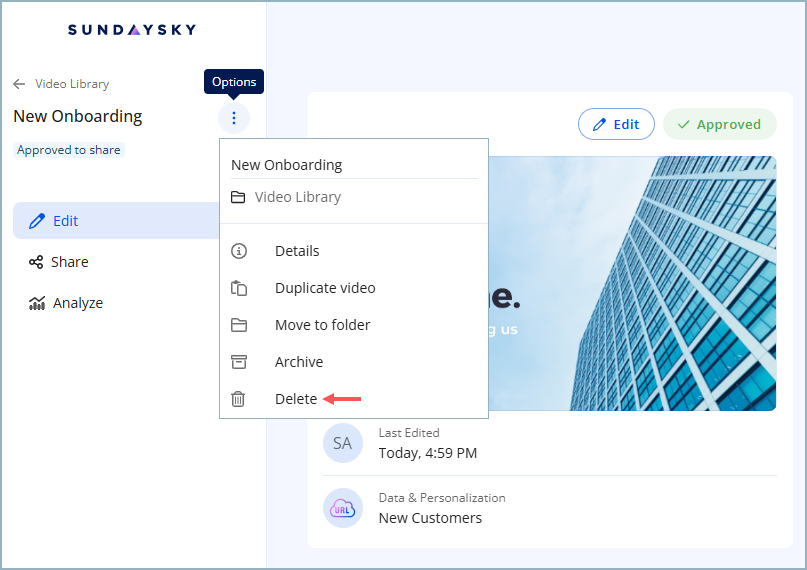Switch to the Share sidebar tab
807x570 pixels.
click(x=70, y=262)
